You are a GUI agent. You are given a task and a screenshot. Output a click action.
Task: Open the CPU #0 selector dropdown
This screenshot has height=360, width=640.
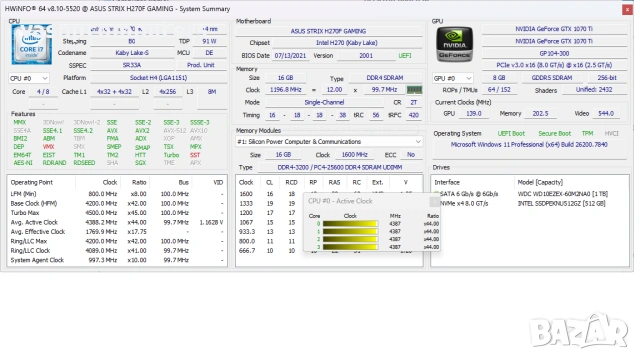pyautogui.click(x=29, y=78)
